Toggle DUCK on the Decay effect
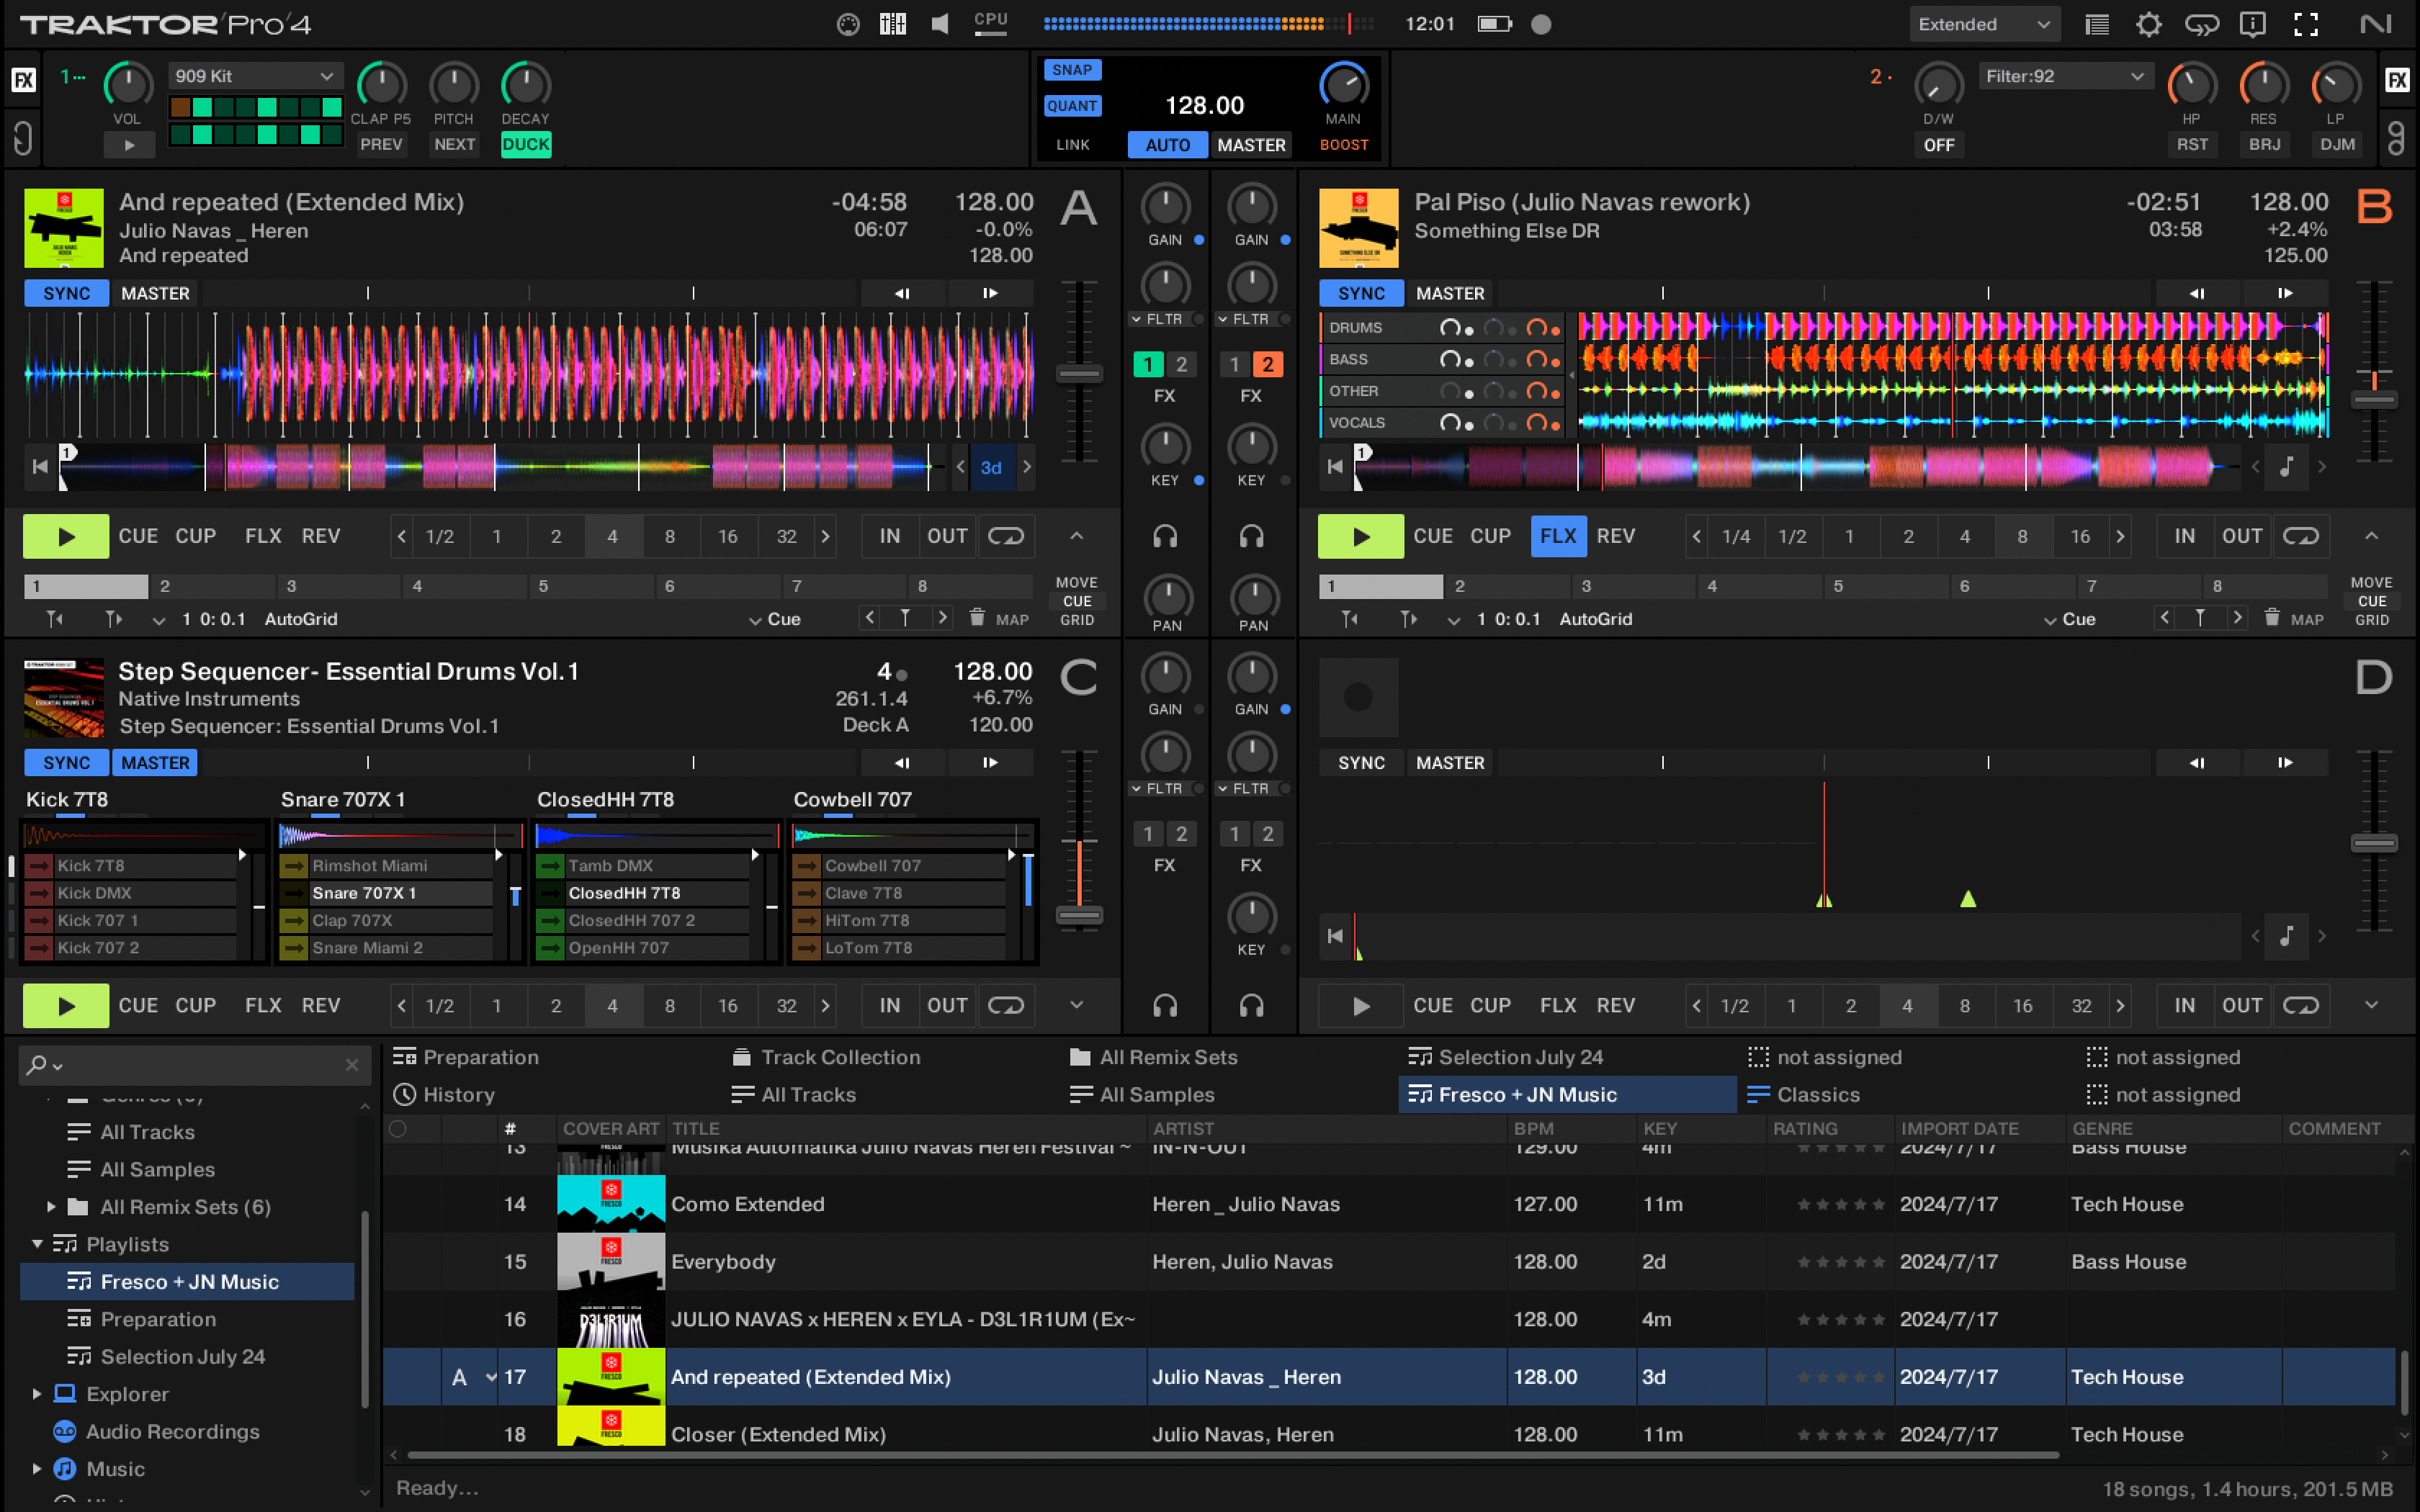Screen dimensions: 2420x1512 pyautogui.click(x=526, y=144)
